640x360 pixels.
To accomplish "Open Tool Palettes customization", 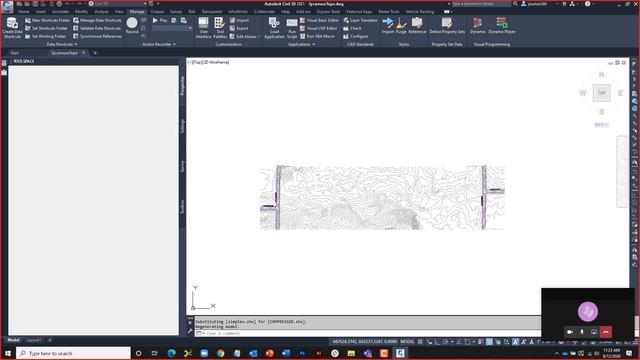I will pyautogui.click(x=220, y=28).
